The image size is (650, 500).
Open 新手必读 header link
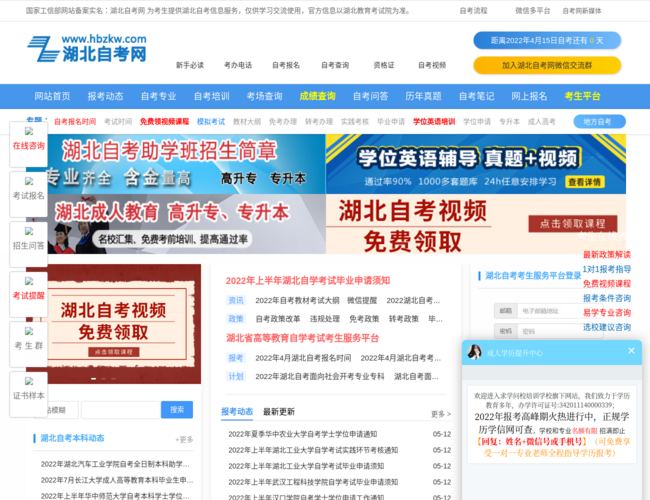point(190,65)
